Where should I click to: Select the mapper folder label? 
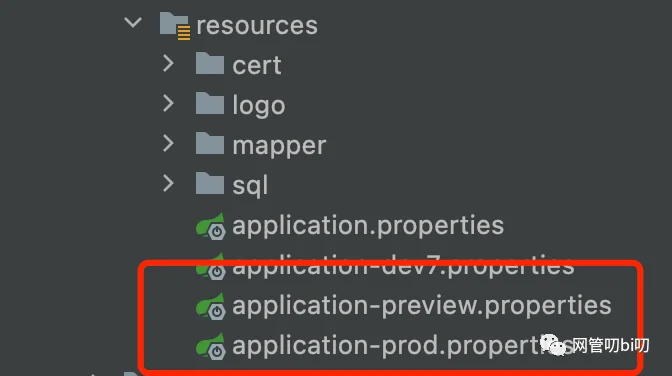click(x=279, y=146)
